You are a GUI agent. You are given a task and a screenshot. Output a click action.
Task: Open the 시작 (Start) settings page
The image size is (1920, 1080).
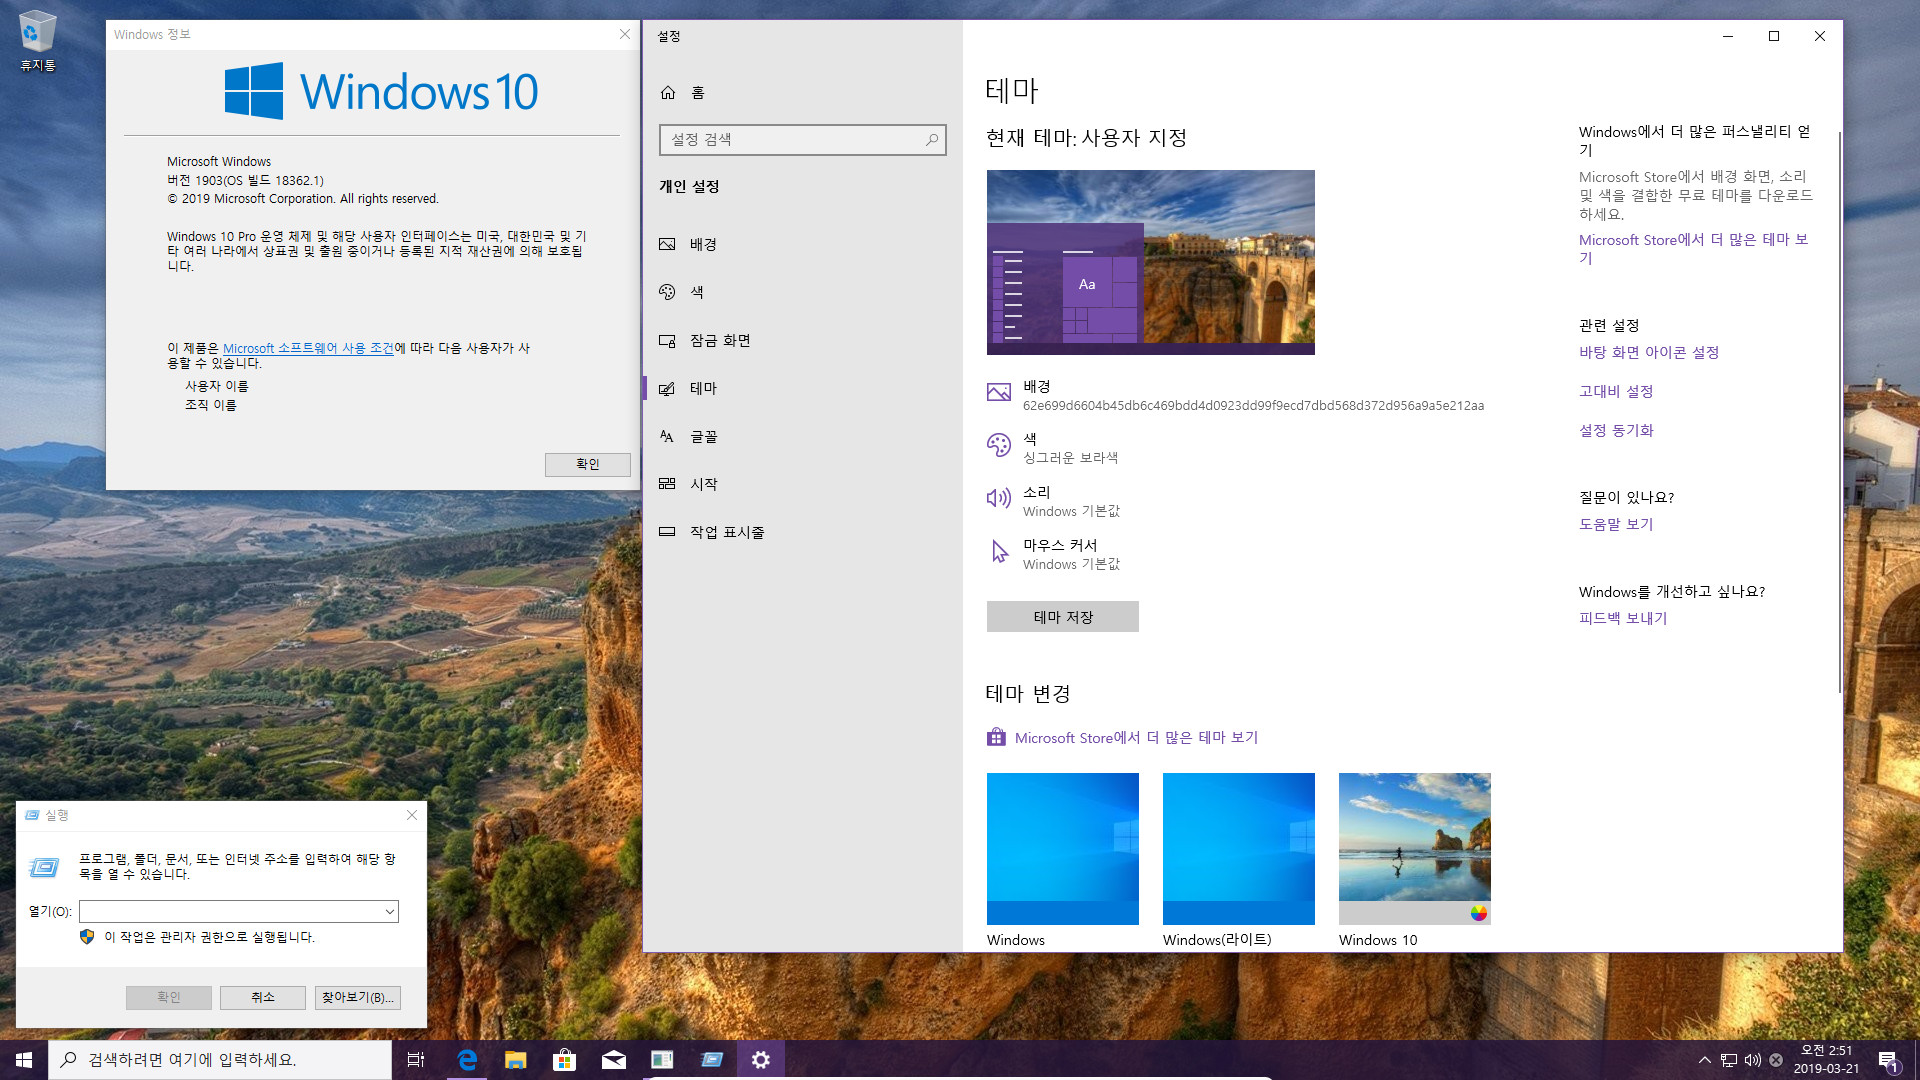click(803, 484)
